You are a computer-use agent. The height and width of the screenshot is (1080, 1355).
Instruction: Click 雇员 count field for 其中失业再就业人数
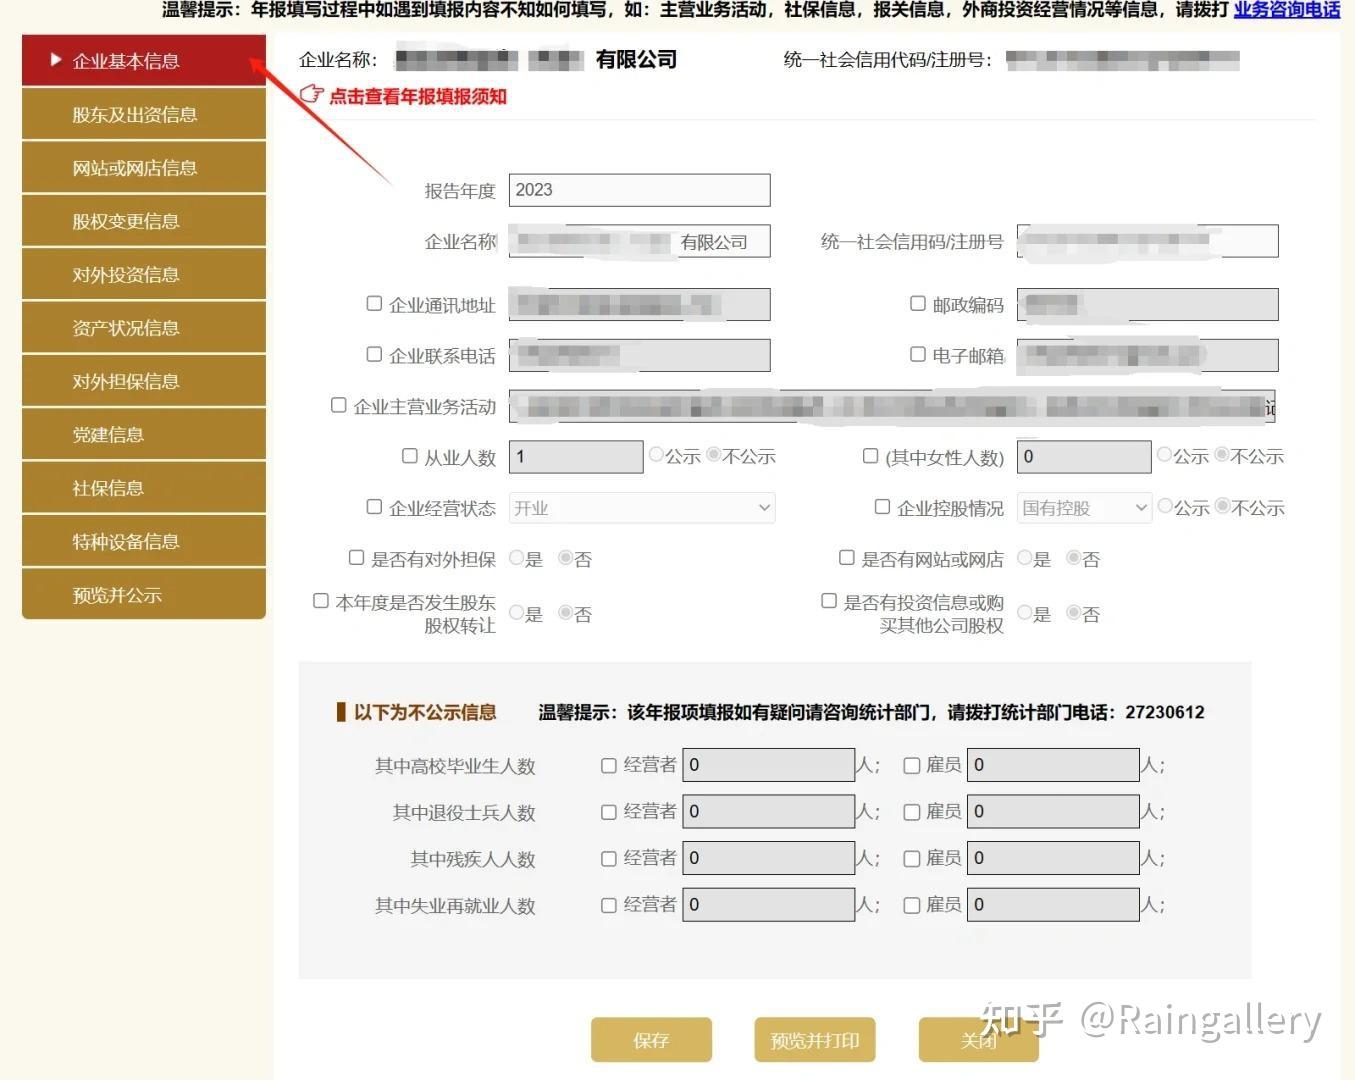pos(1053,905)
